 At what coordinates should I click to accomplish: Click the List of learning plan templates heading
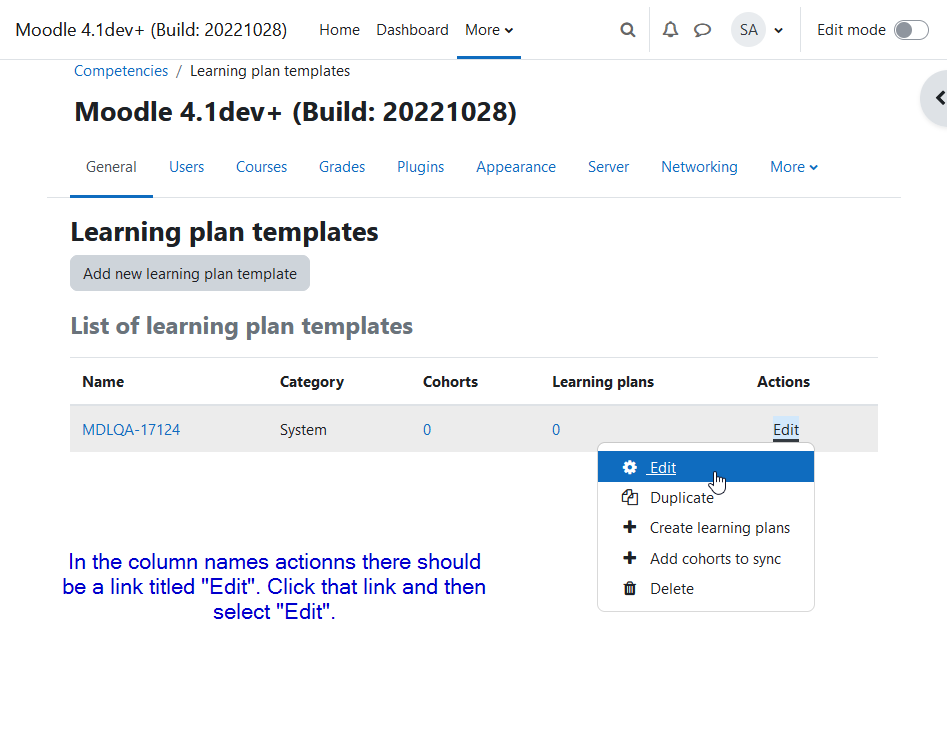(242, 326)
